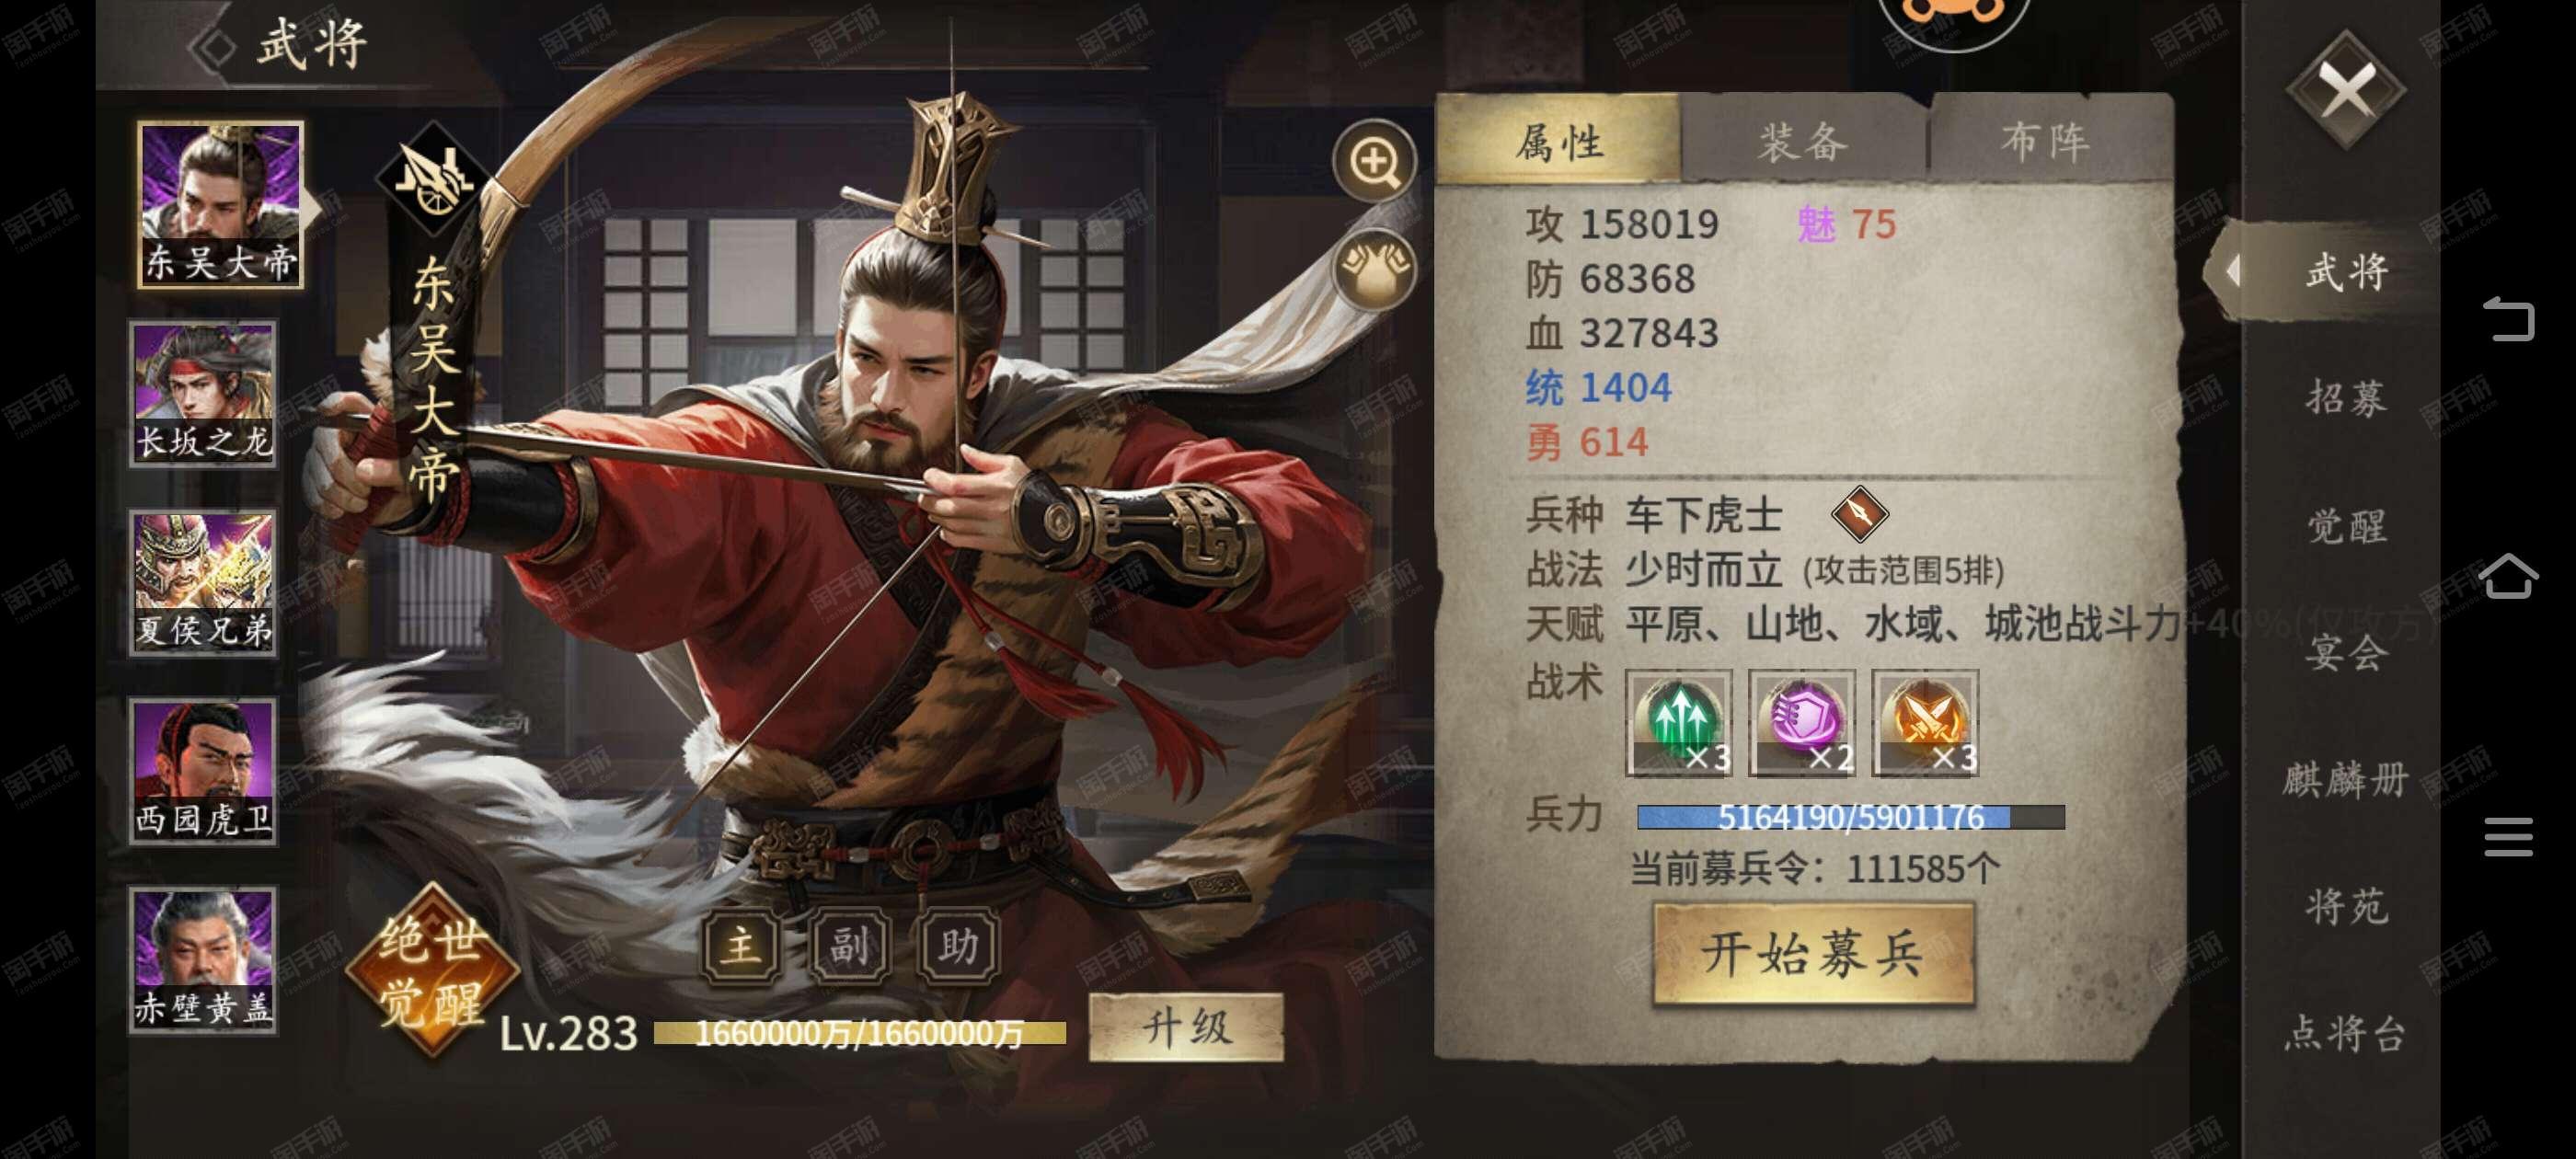2576x1159 pixels.
Task: Tap the Android home navigation icon
Action: pos(2509,576)
